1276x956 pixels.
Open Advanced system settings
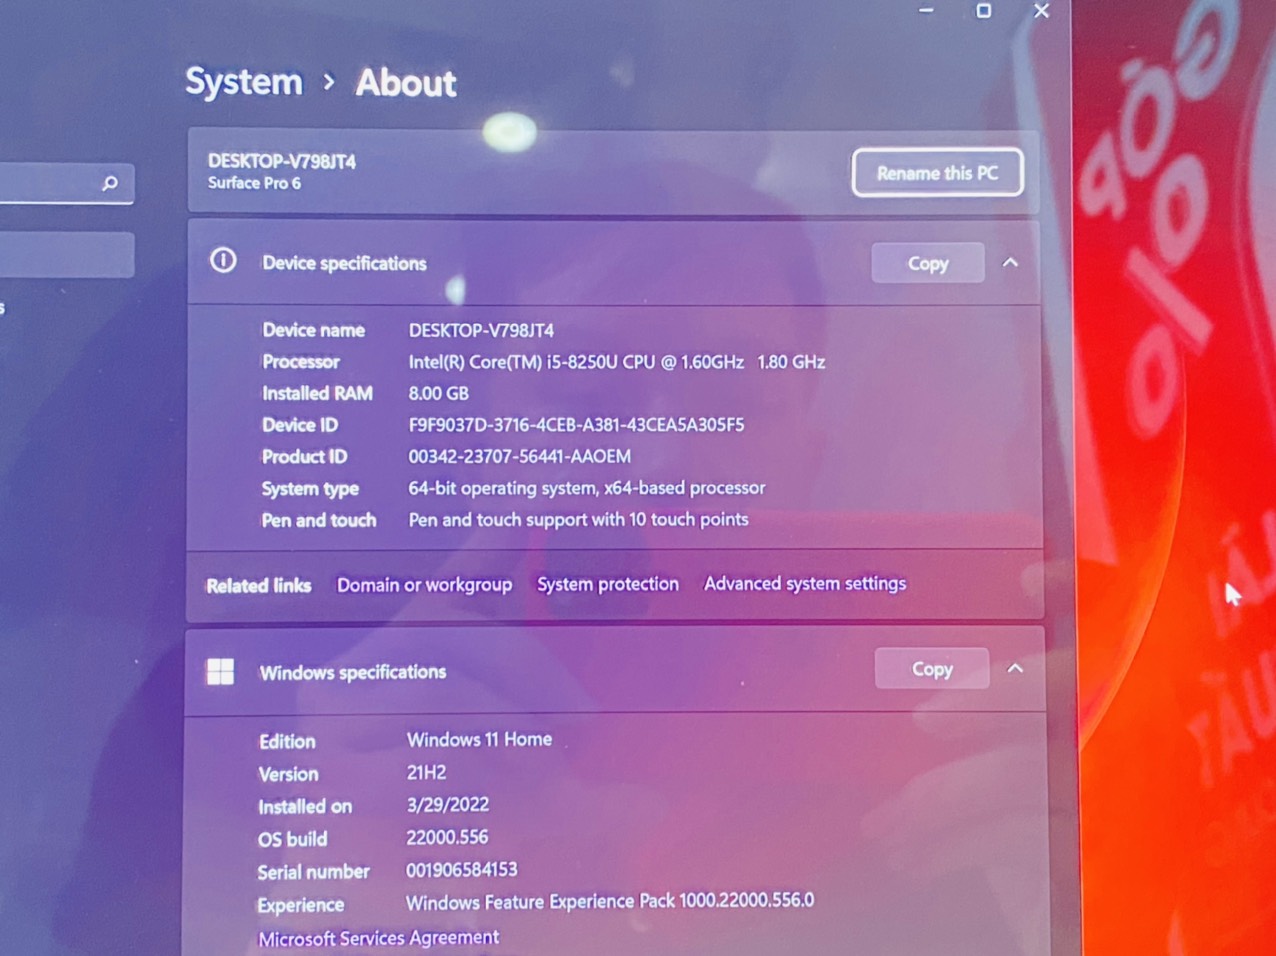pyautogui.click(x=805, y=583)
